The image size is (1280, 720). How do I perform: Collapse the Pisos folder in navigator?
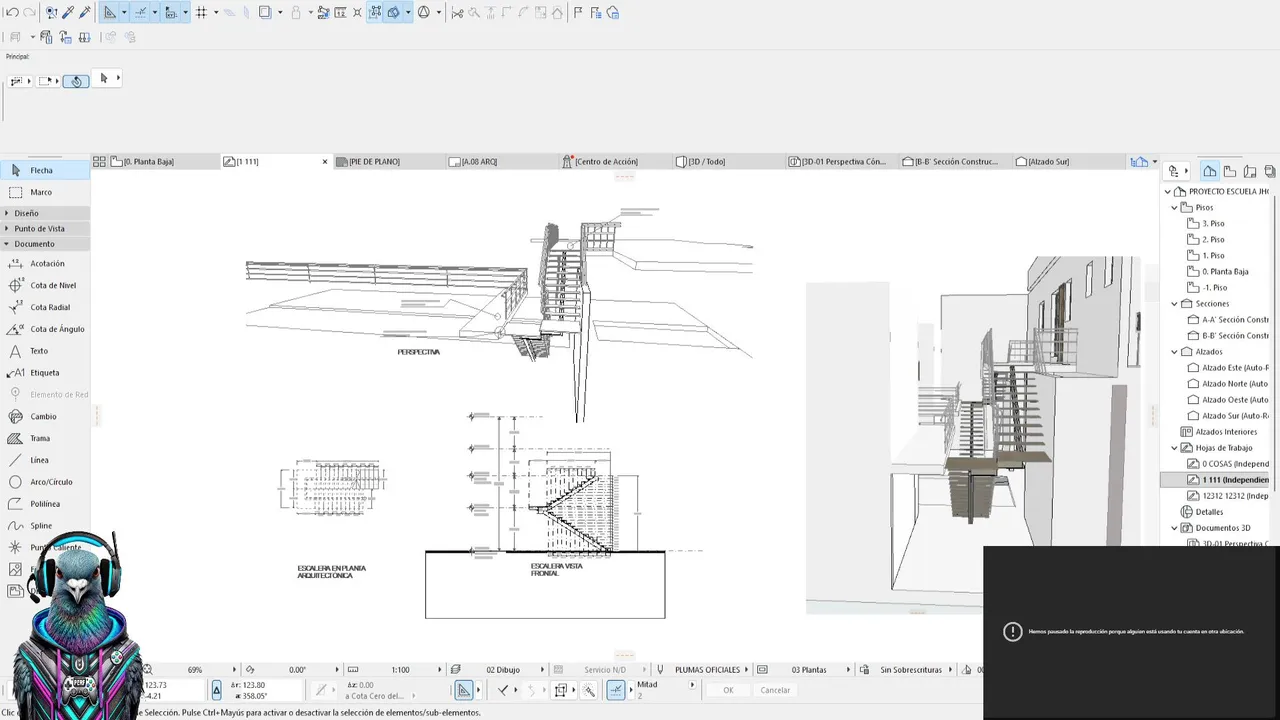(1175, 208)
